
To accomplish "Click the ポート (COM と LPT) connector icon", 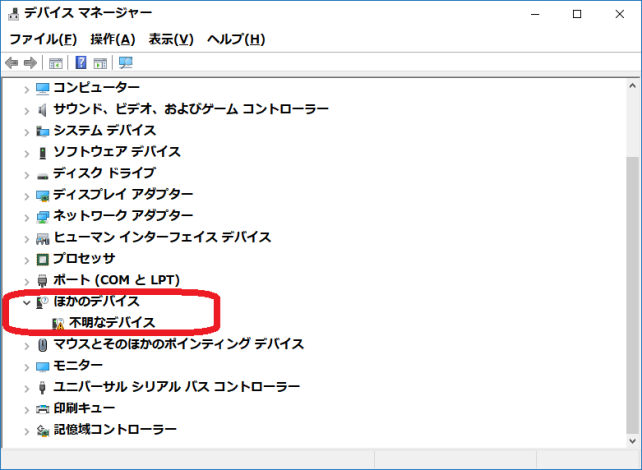I will [43, 281].
